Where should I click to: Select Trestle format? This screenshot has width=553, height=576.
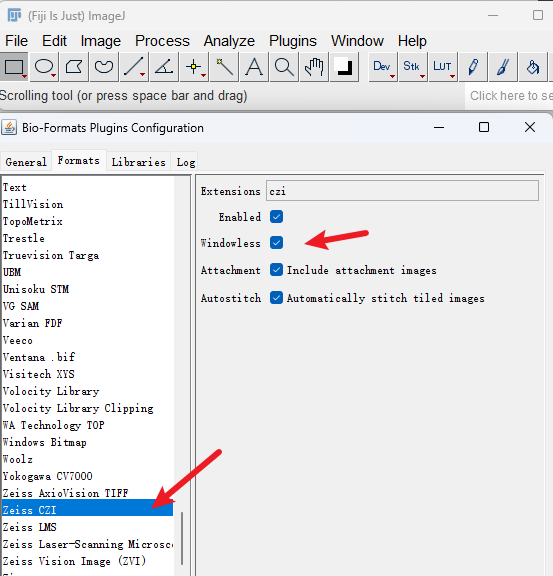coord(87,238)
